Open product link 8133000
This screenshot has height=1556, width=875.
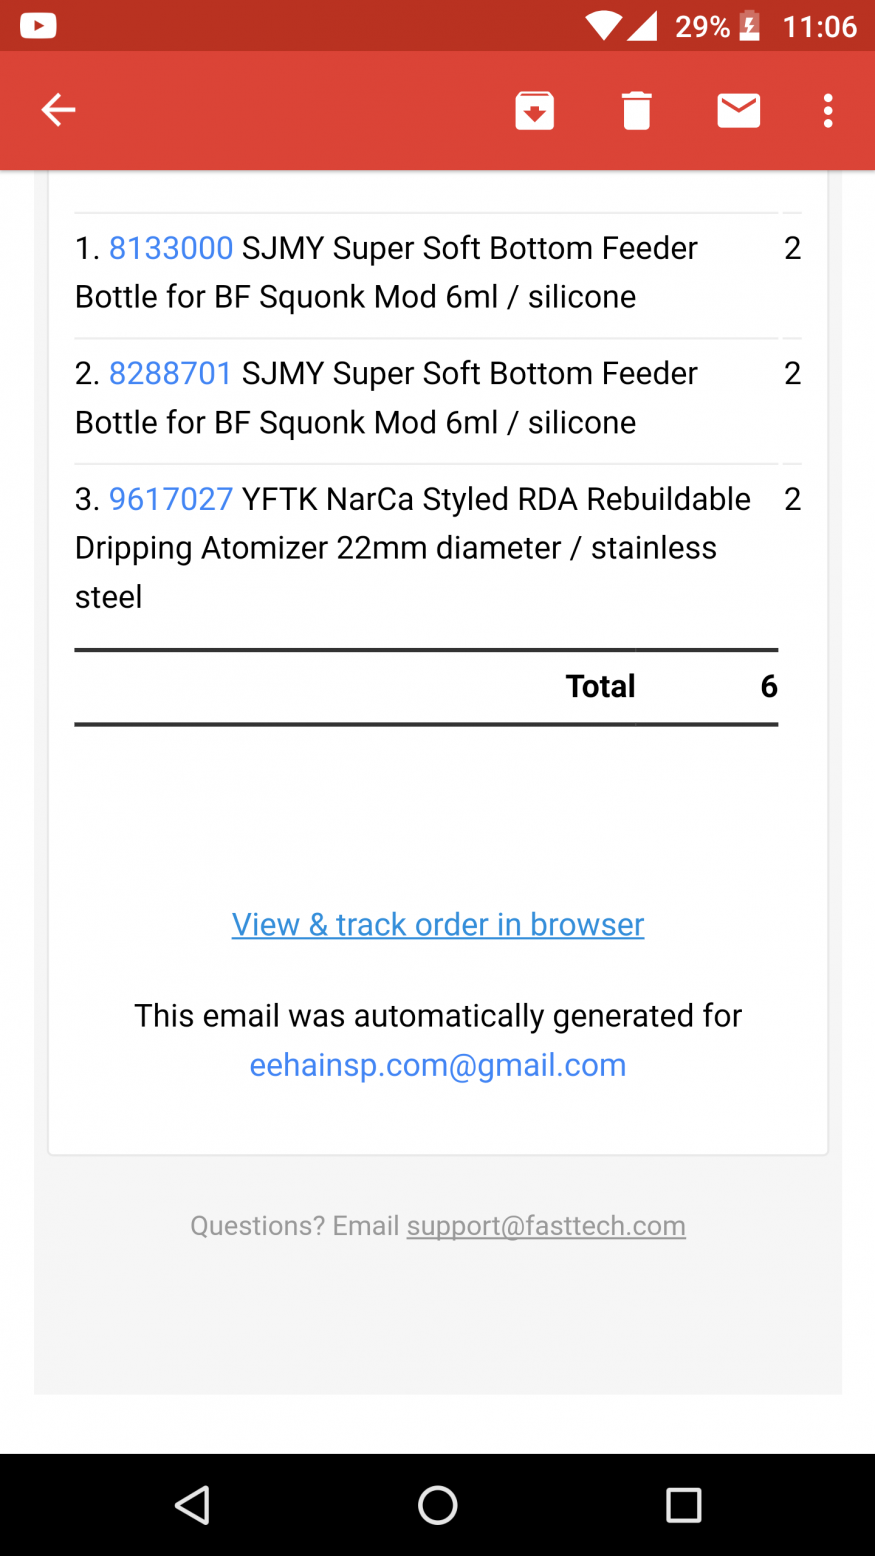click(171, 248)
